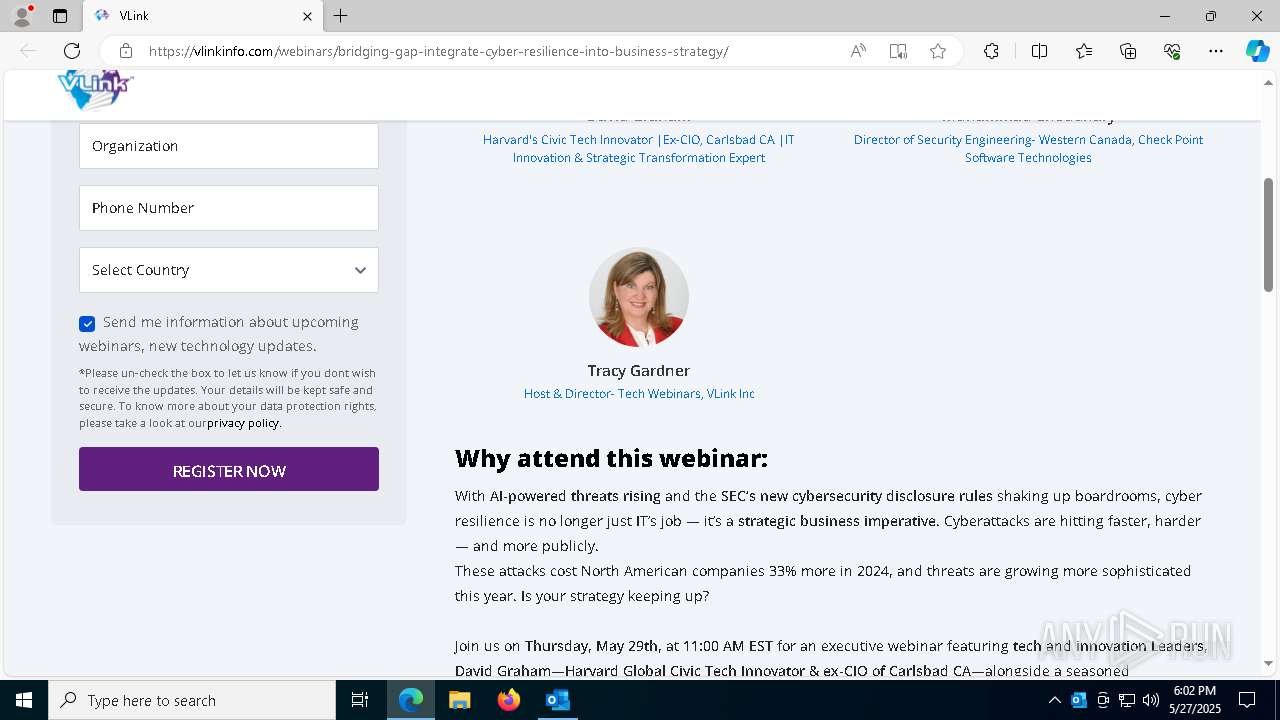The image size is (1280, 720).
Task: Click Host & Director title link
Action: (639, 394)
